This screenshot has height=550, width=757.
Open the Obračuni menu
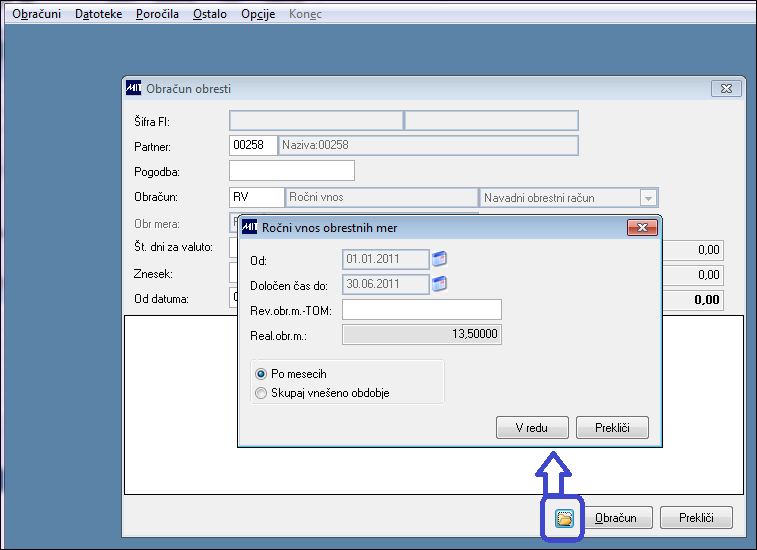tap(37, 14)
